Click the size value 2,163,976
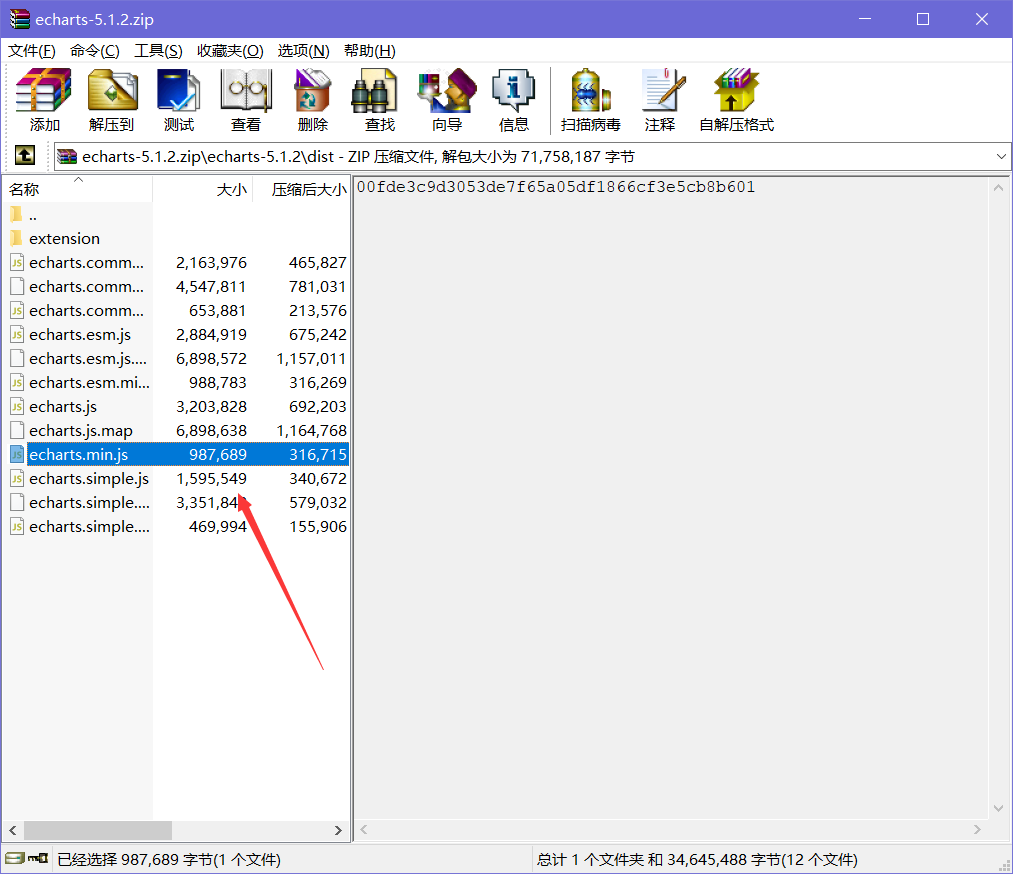 click(211, 262)
